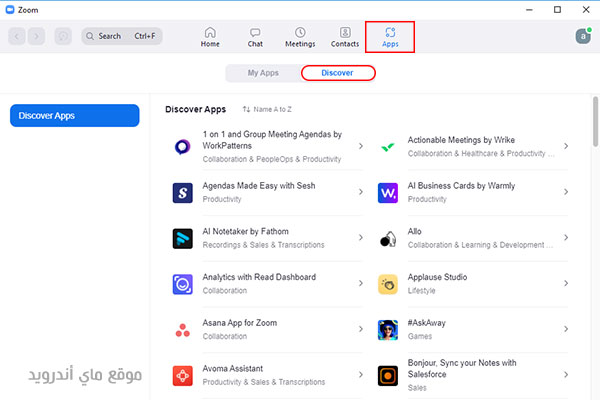The image size is (600, 400).
Task: Open the Contacts tab icon
Action: 345,32
